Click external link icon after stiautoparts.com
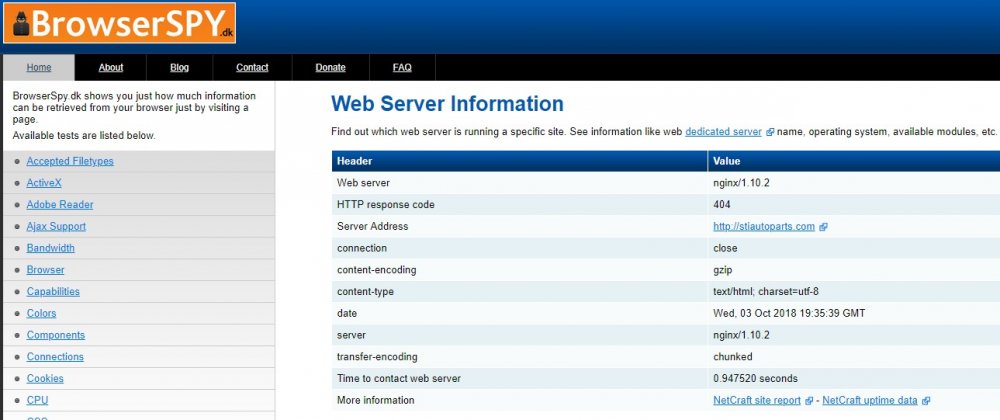1000x420 pixels. tap(823, 227)
